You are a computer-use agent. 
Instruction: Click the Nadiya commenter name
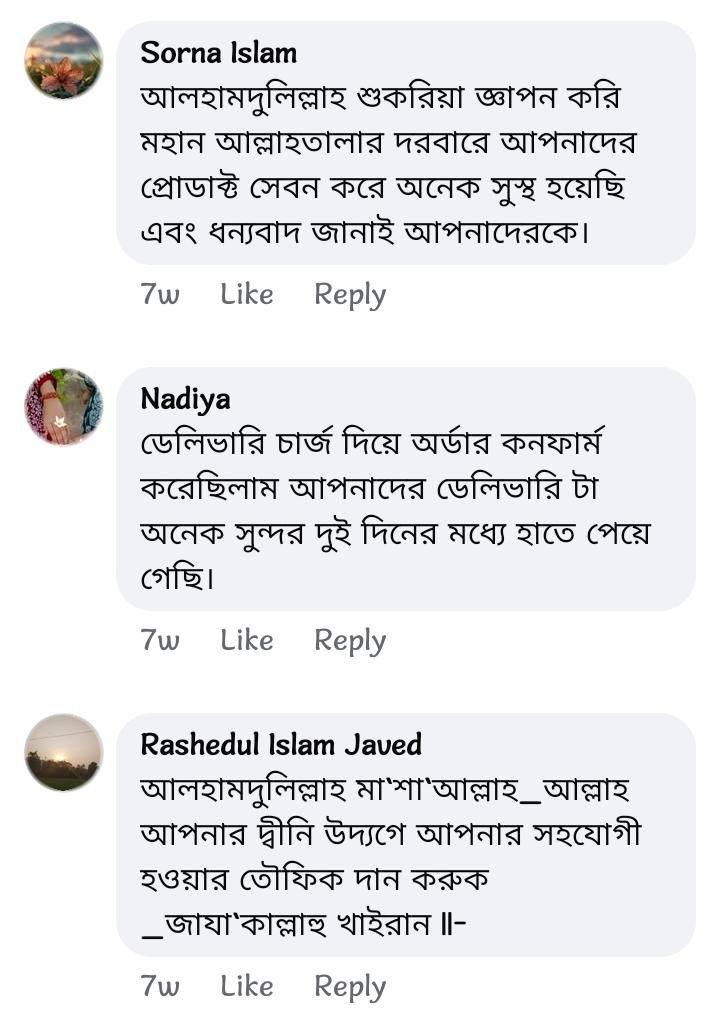185,398
